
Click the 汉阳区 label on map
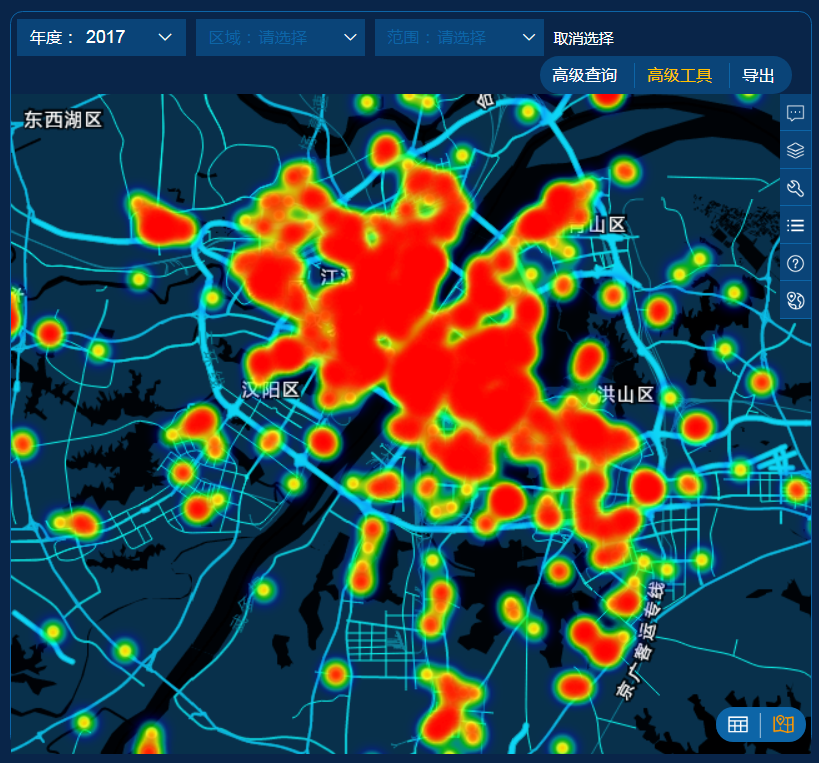270,390
